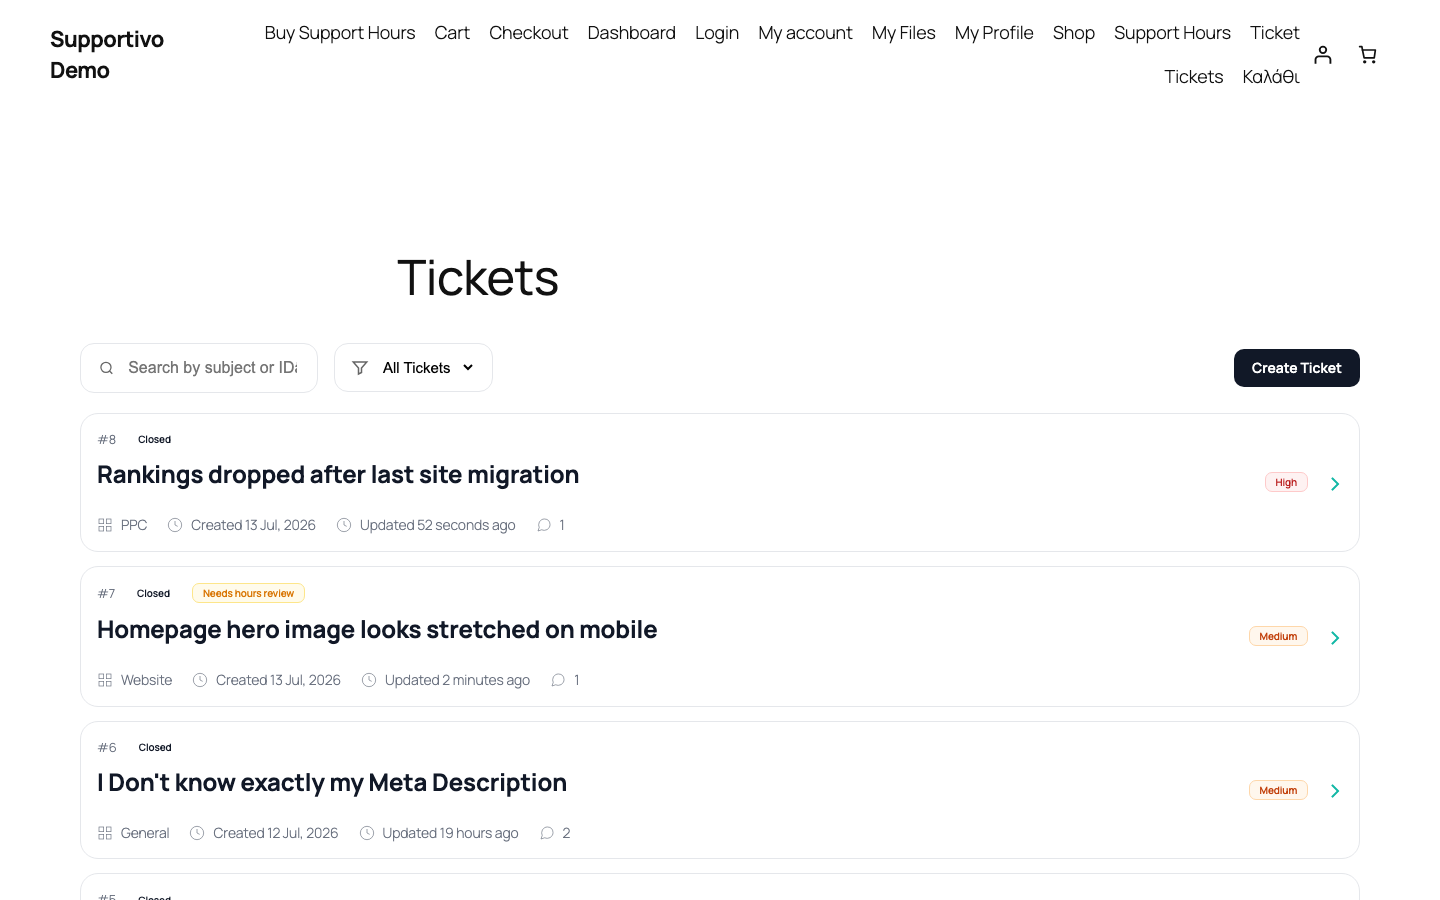Visit the Shop page
Viewport: 1440px width, 900px height.
coord(1074,33)
